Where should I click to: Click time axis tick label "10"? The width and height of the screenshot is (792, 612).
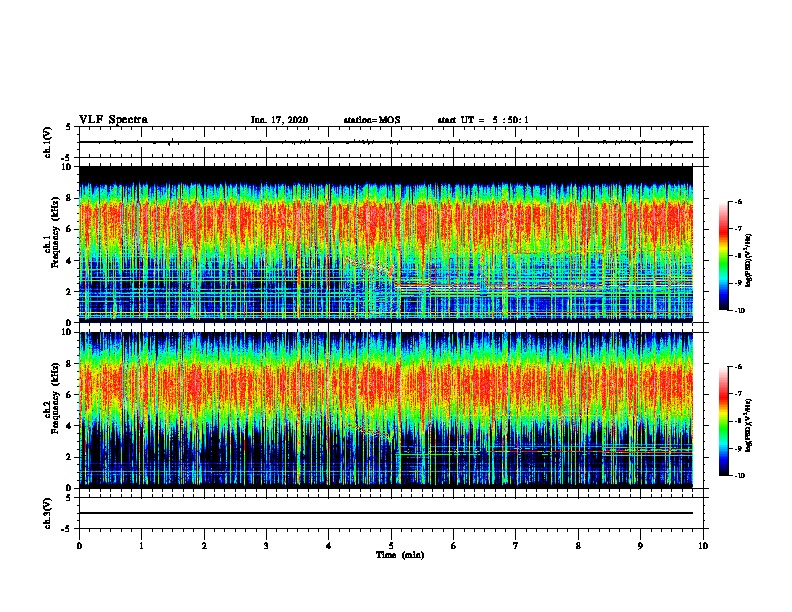(x=703, y=546)
